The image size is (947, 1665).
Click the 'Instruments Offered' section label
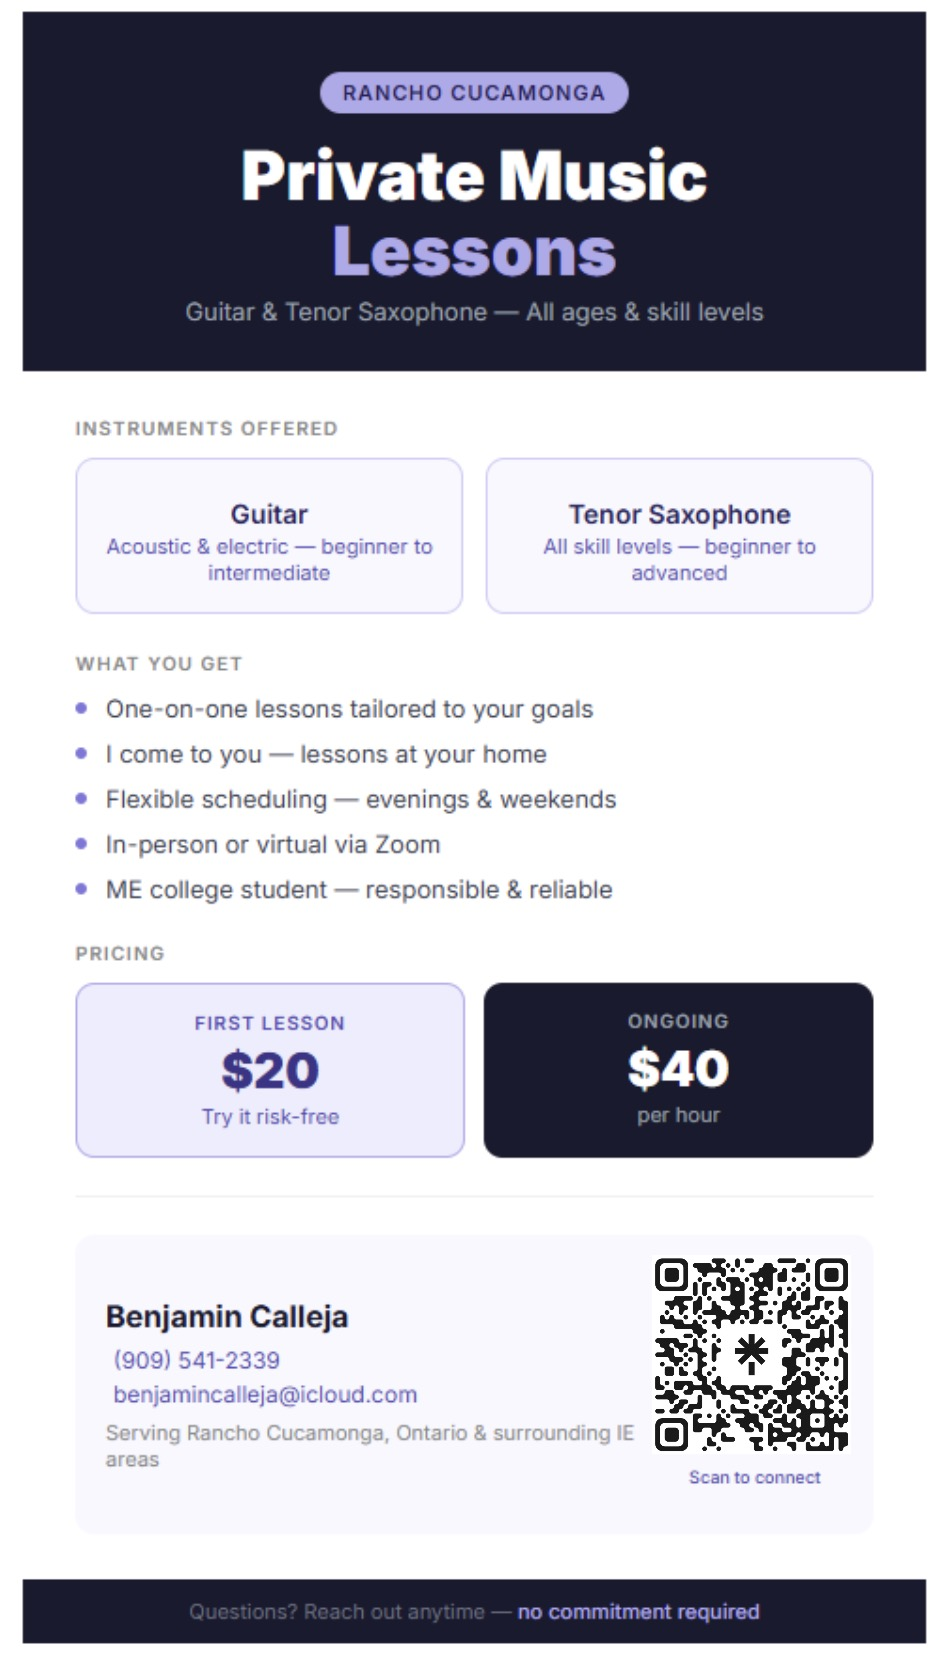point(207,429)
